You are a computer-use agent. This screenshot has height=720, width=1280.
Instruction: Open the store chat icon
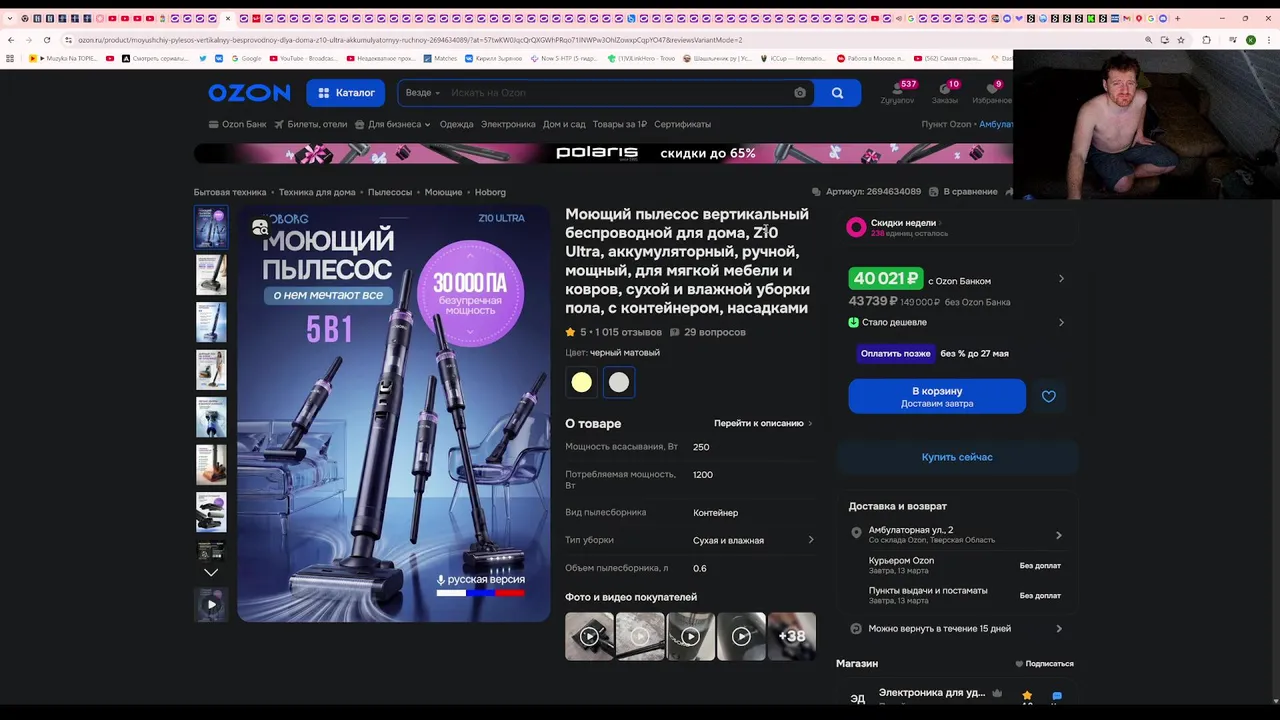tap(1057, 696)
